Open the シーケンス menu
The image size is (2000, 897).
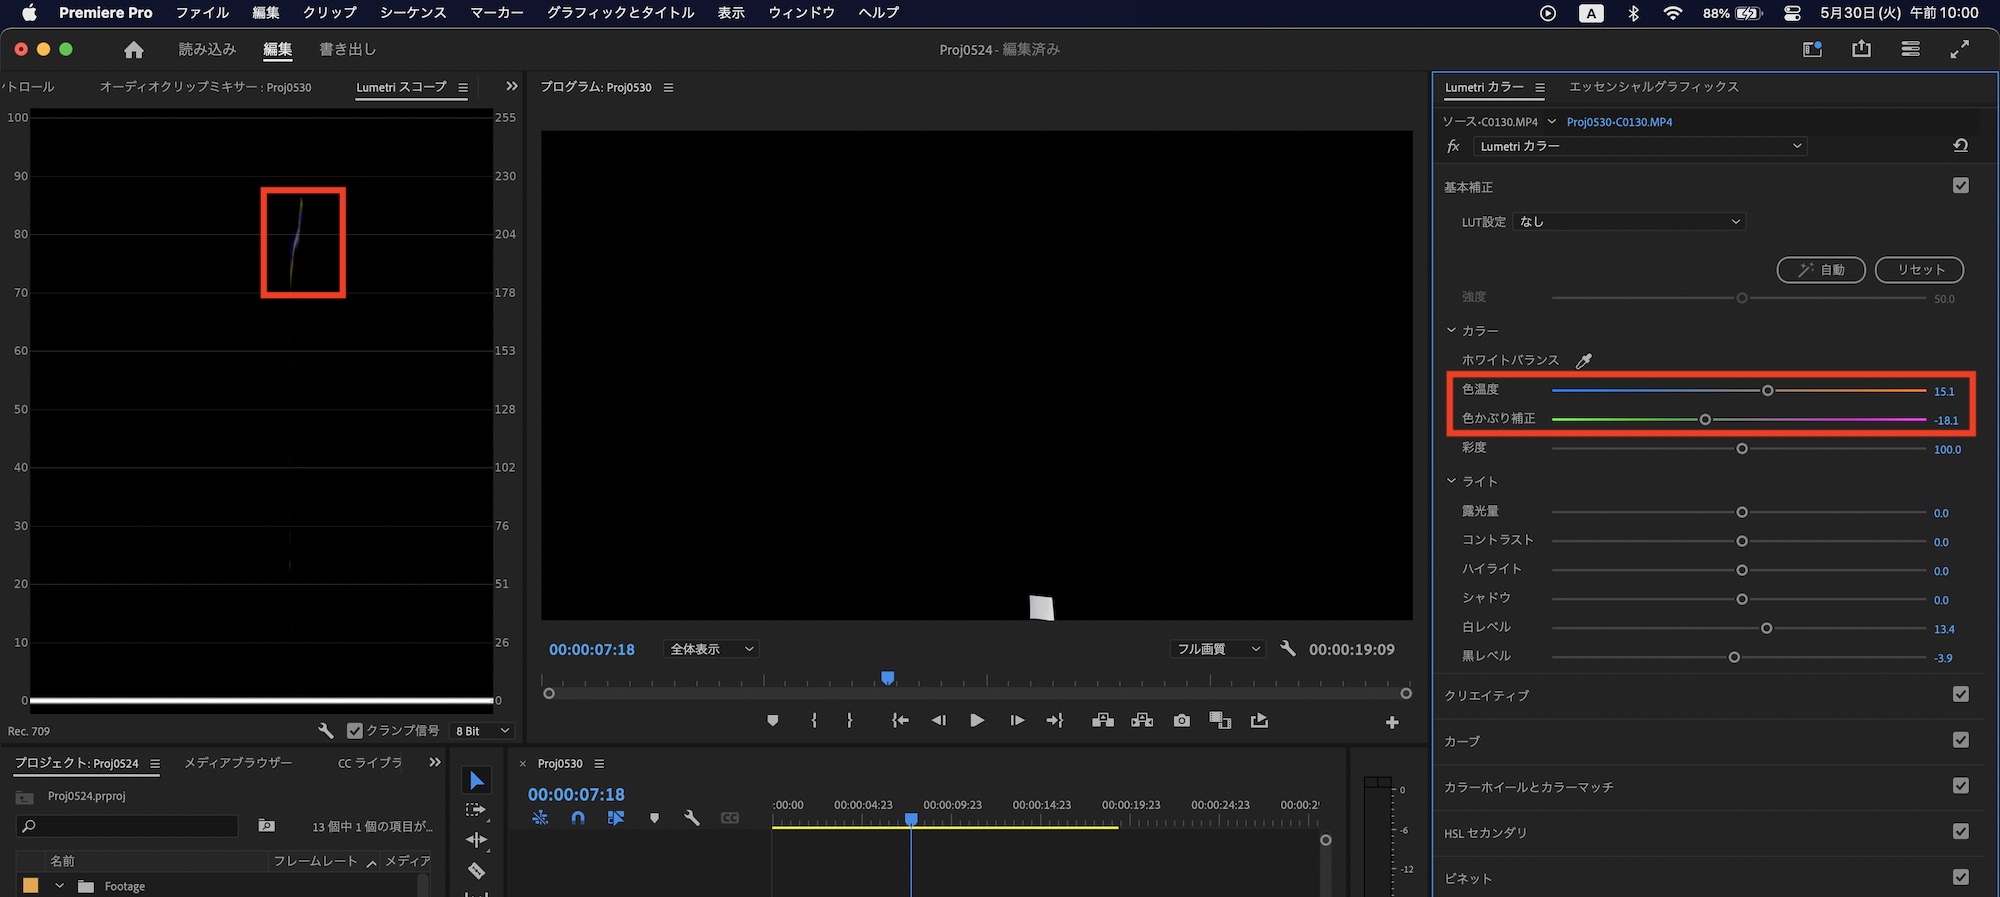[413, 13]
